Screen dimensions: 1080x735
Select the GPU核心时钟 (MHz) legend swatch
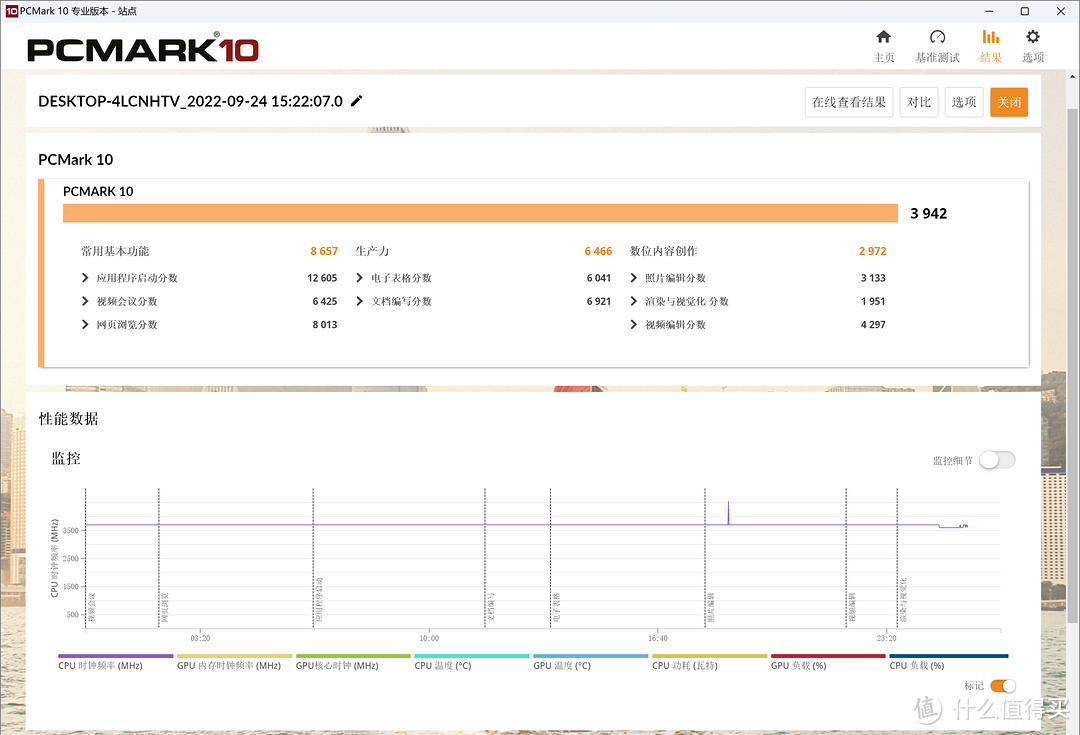(353, 656)
